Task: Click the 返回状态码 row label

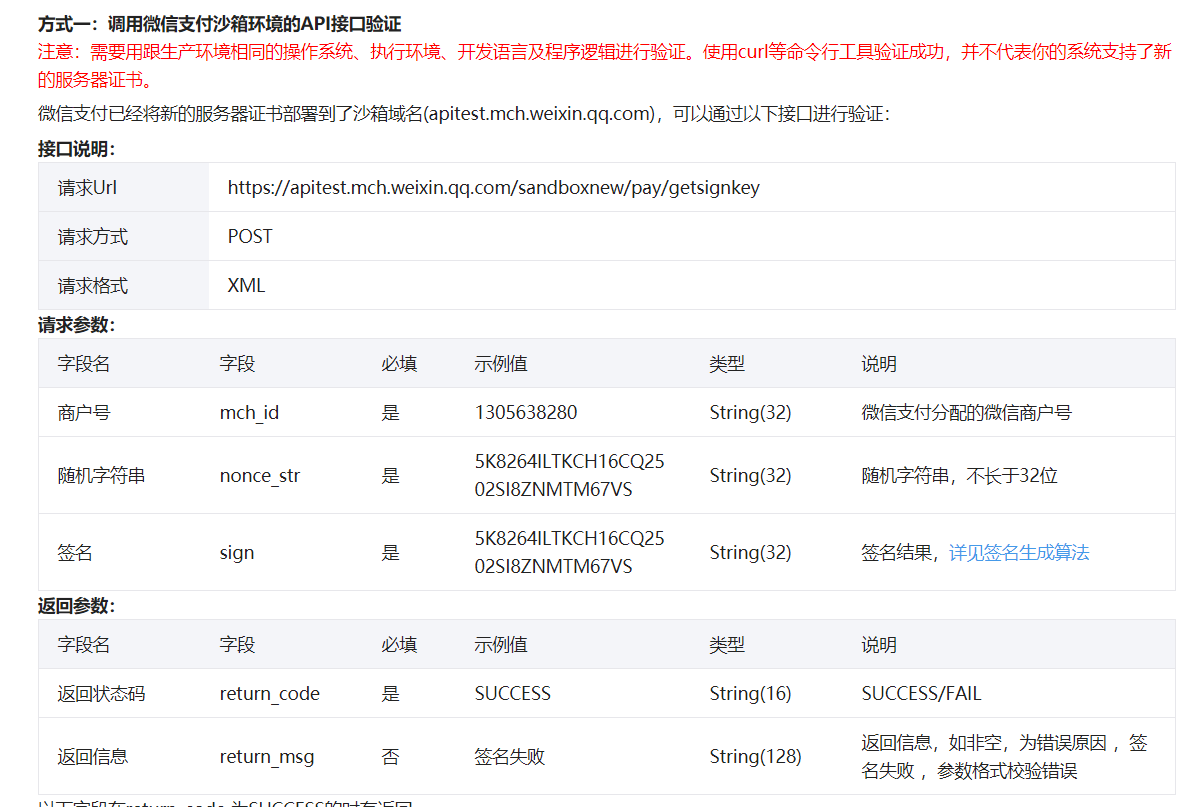Action: pyautogui.click(x=101, y=694)
